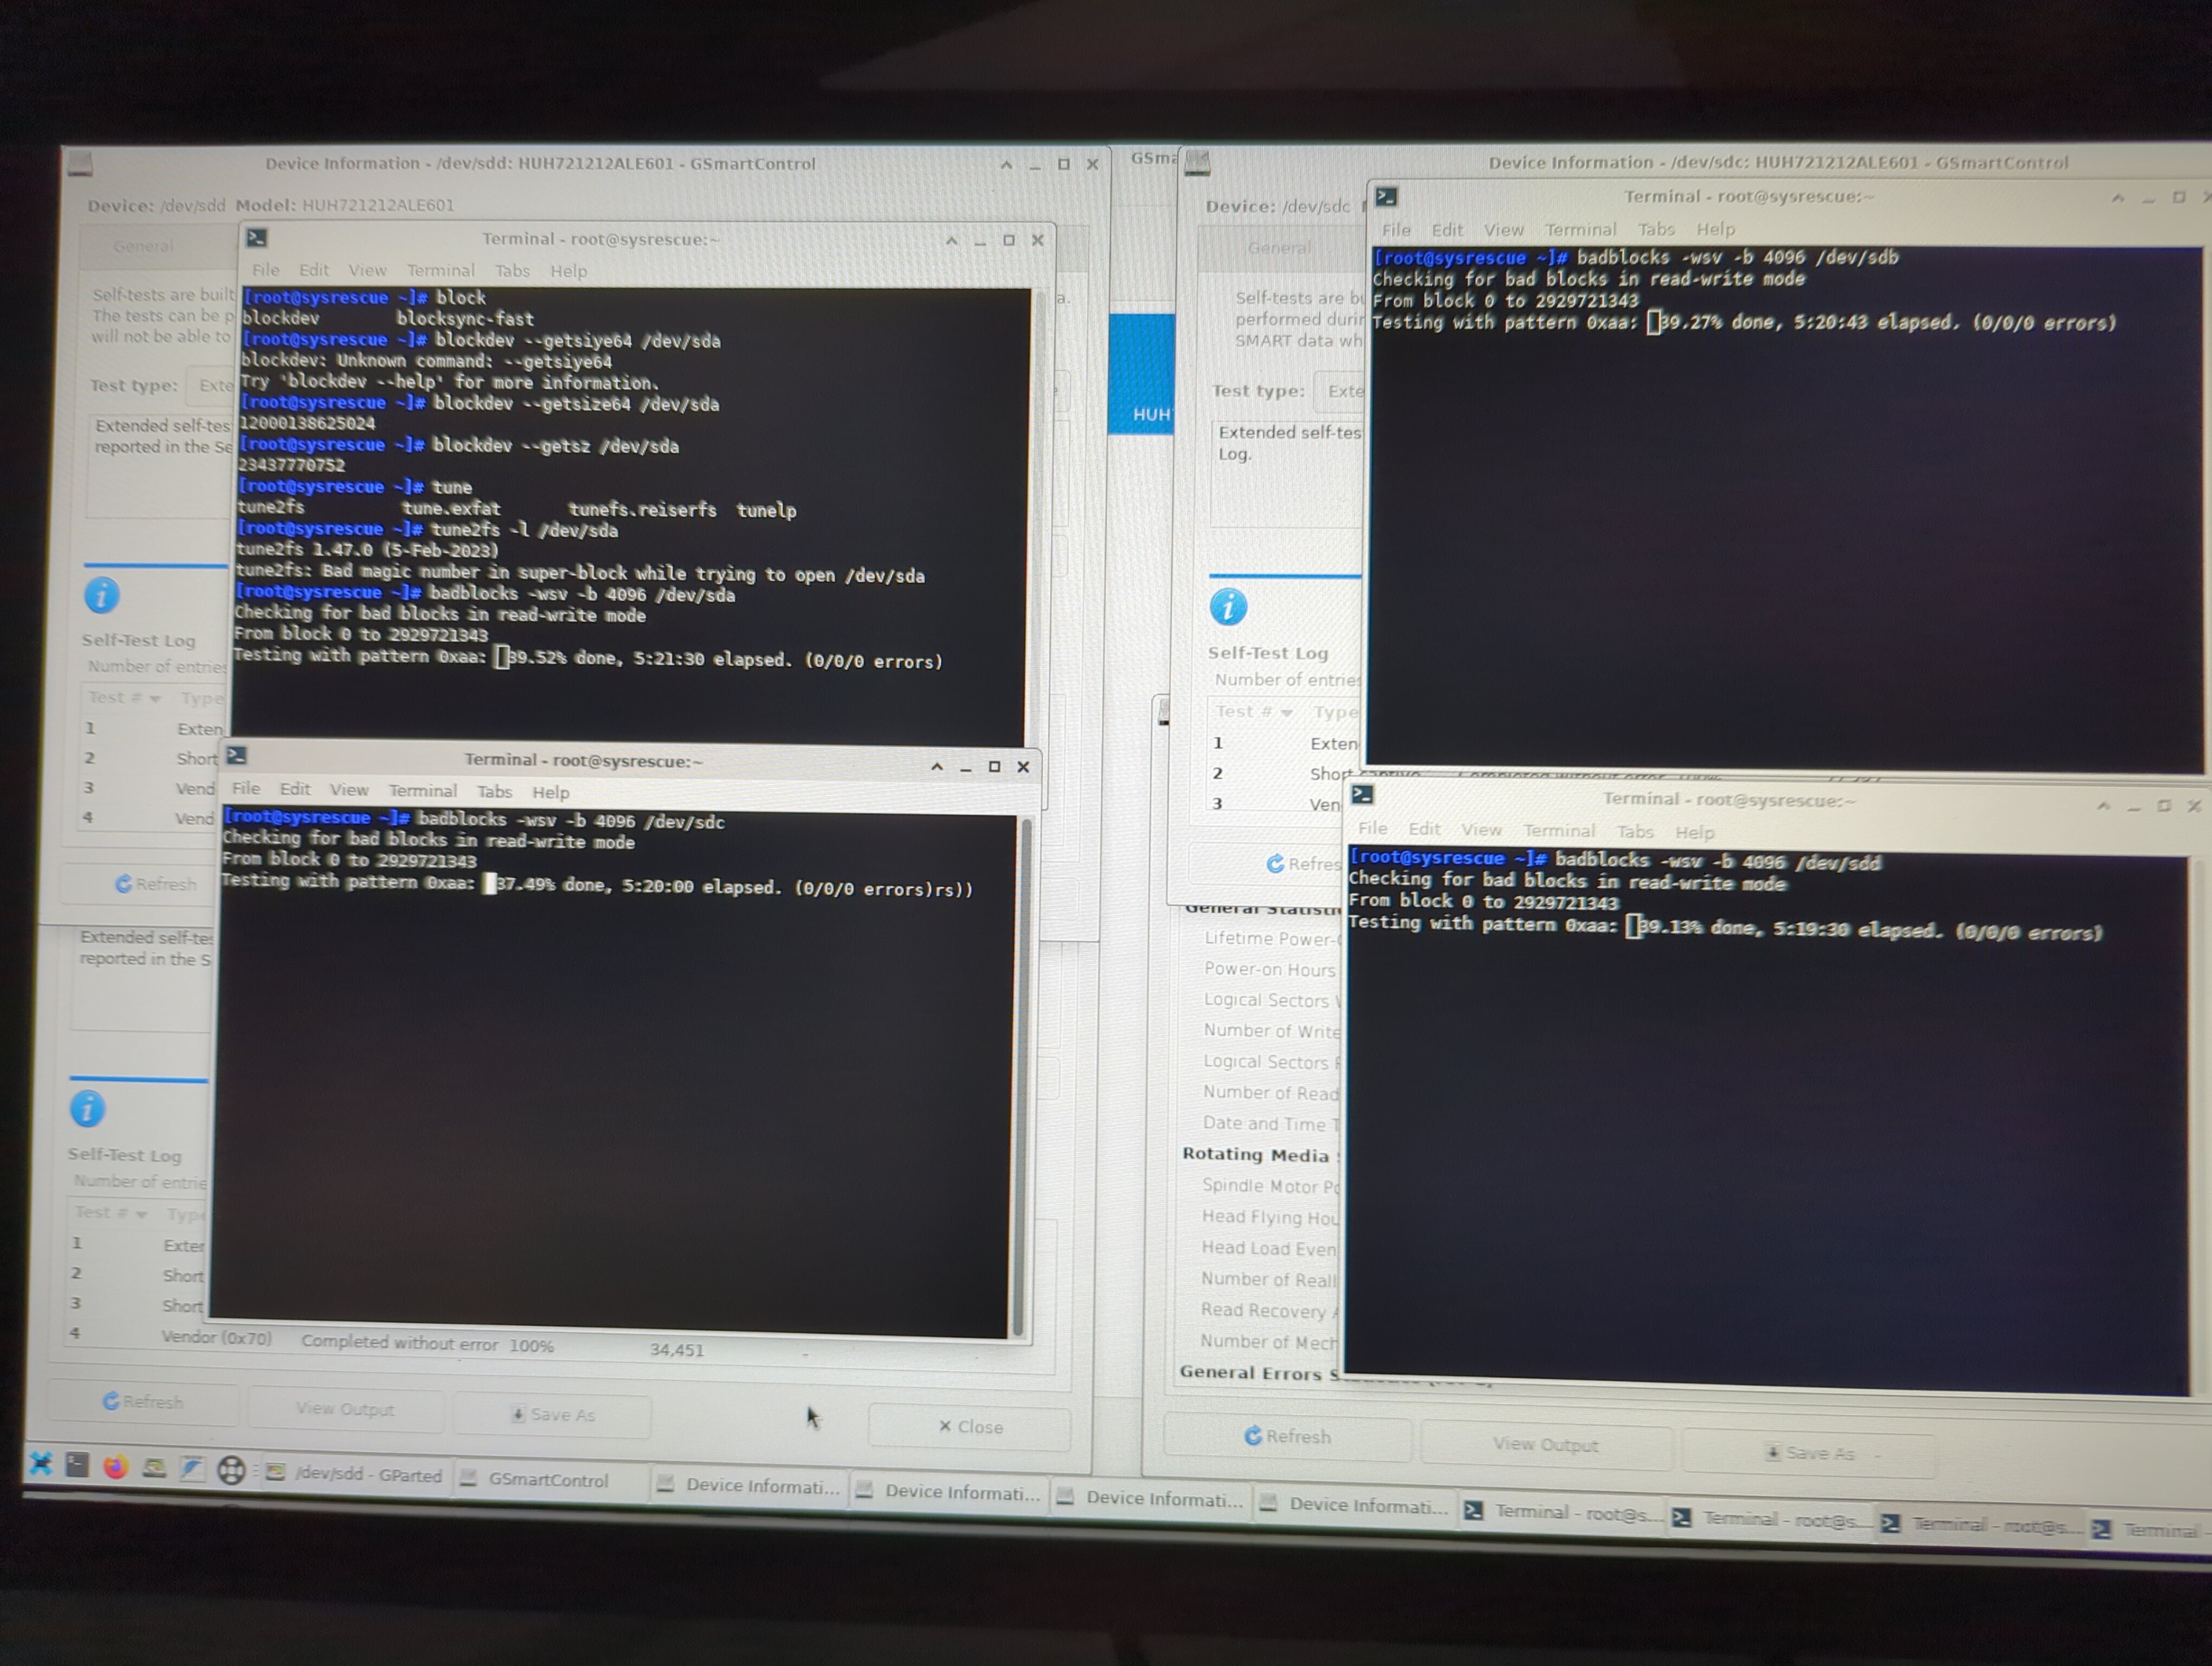Open Test type dropdown in /dev/sdd window
The image size is (2212, 1666).
point(212,386)
